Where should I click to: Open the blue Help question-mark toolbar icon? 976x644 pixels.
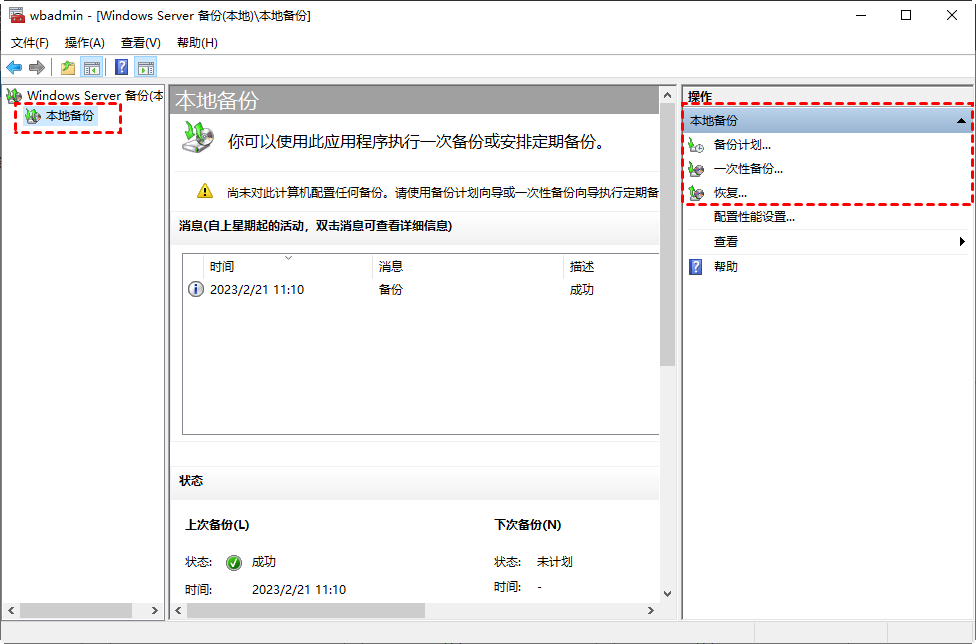pos(121,67)
